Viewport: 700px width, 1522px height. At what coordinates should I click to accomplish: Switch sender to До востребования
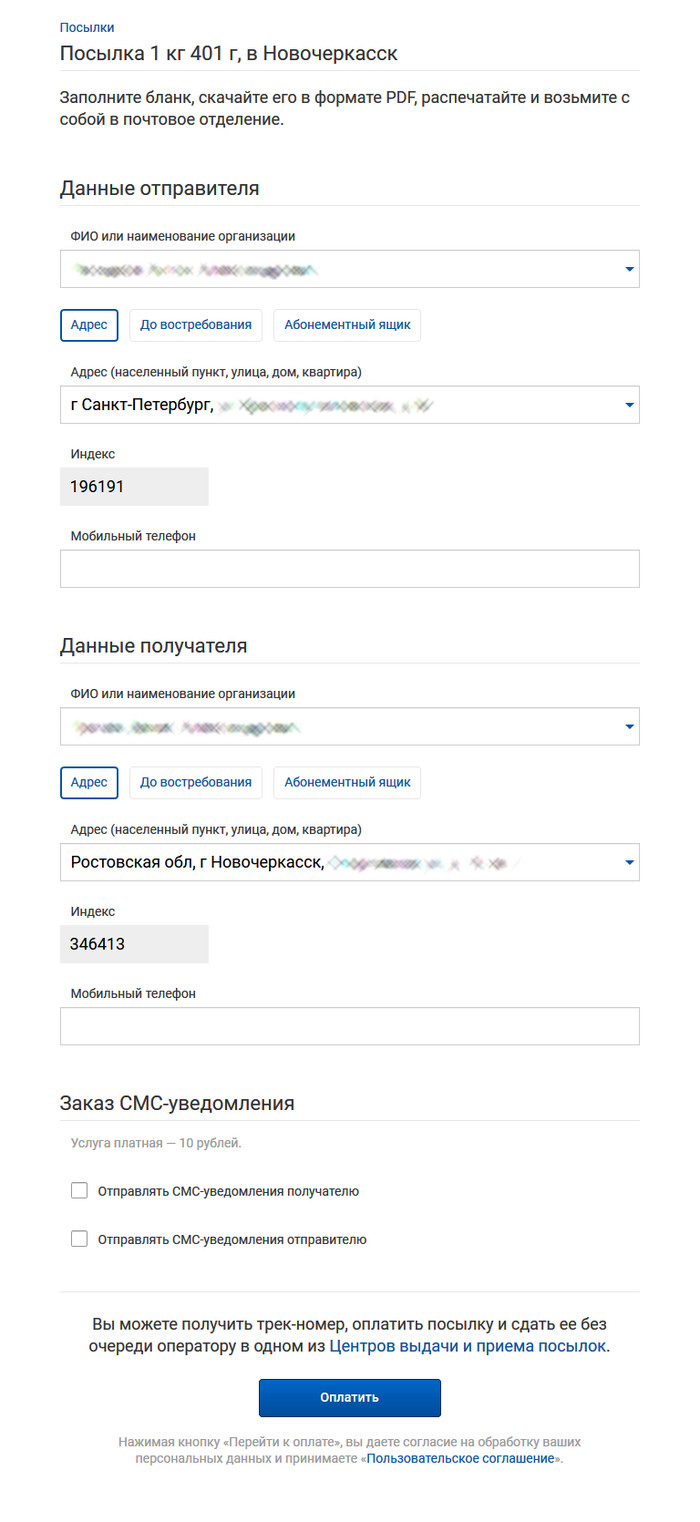196,325
